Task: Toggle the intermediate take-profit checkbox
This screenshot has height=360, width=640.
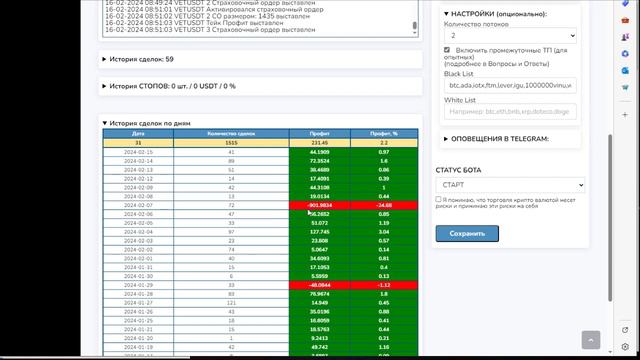Action: 447,50
